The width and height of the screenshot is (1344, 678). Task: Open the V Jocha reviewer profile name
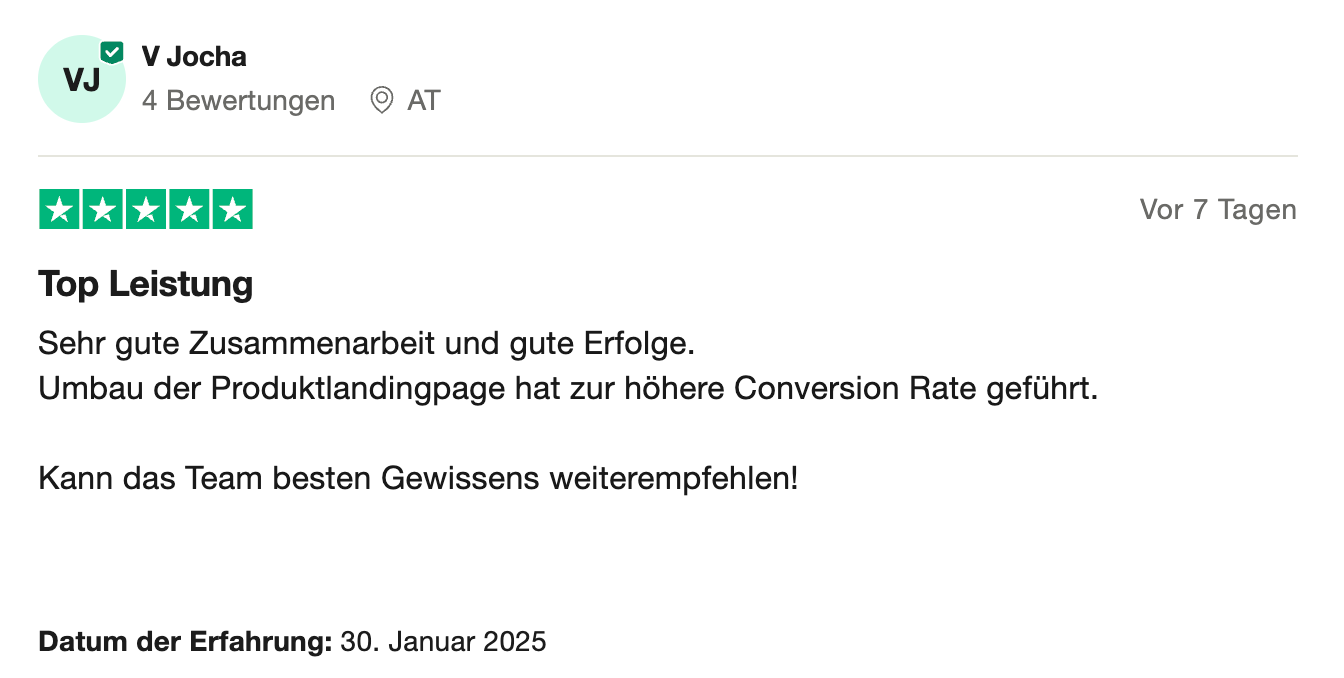point(194,57)
